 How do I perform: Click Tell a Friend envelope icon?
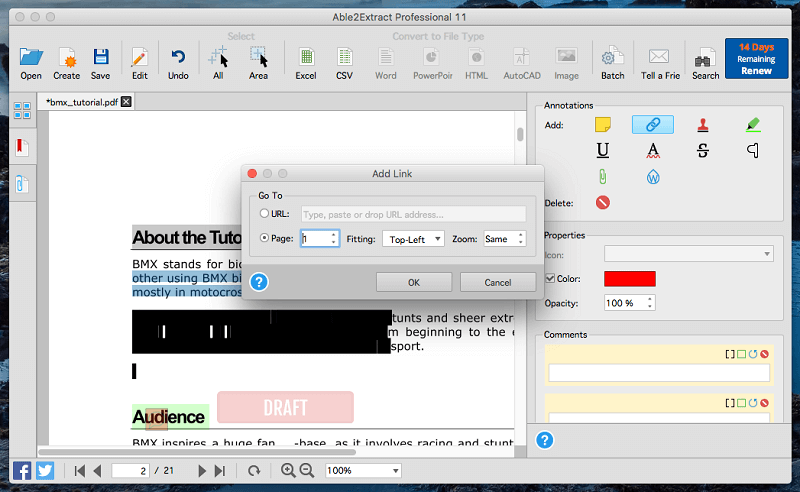coord(659,57)
